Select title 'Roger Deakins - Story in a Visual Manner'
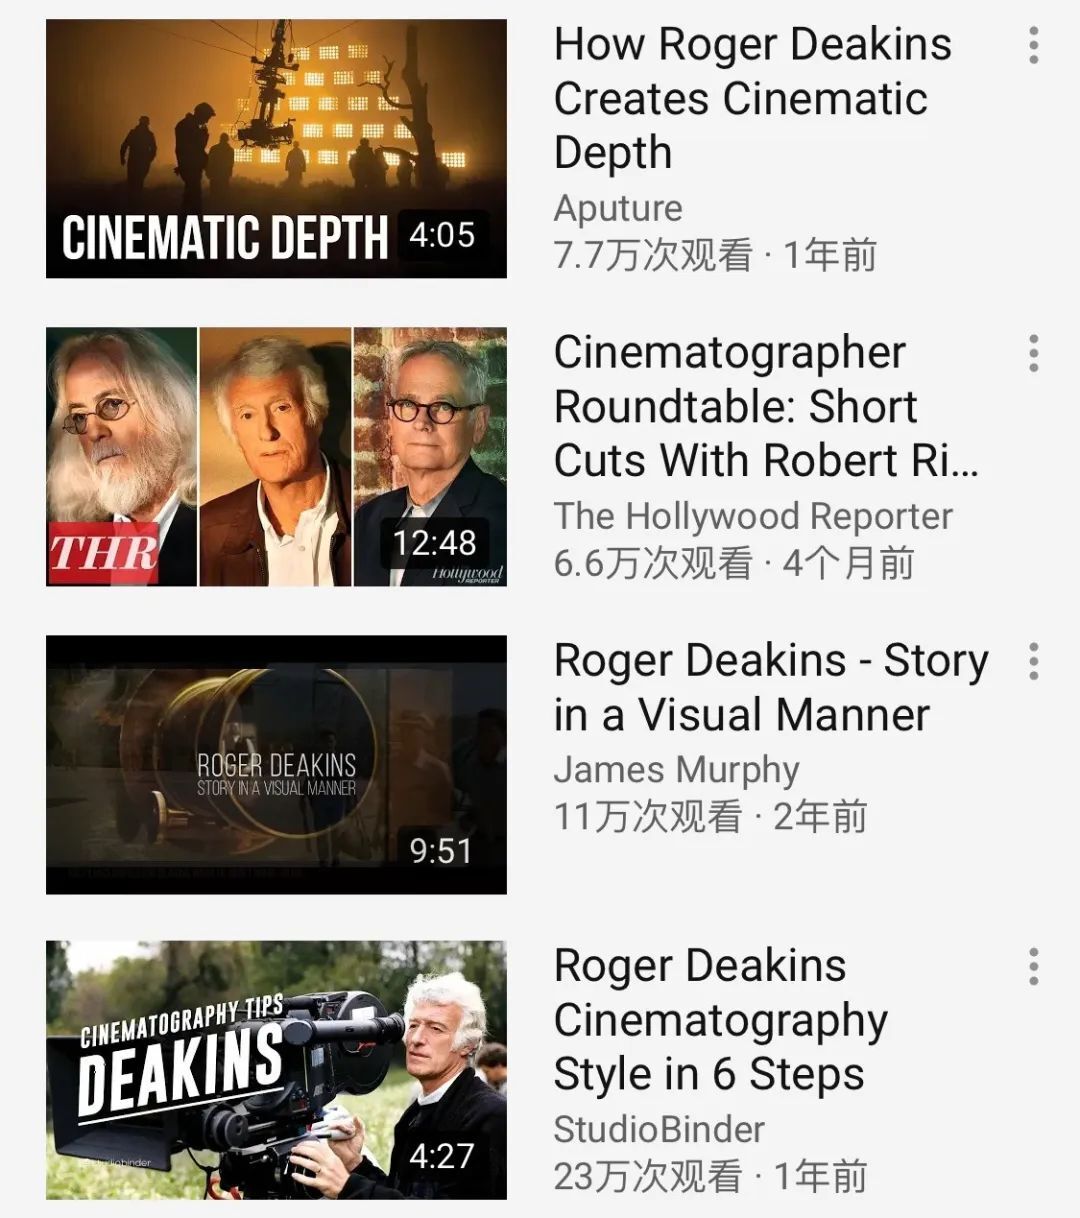This screenshot has height=1218, width=1080. click(x=770, y=688)
